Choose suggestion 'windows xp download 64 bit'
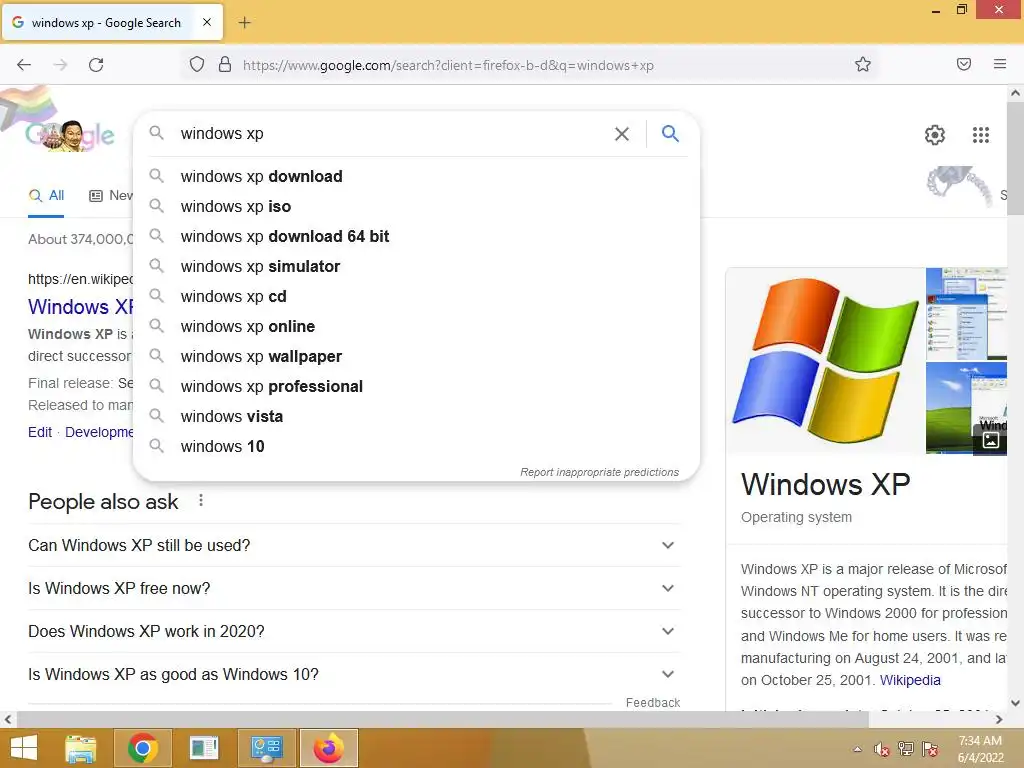Image resolution: width=1024 pixels, height=768 pixels. pos(416,236)
